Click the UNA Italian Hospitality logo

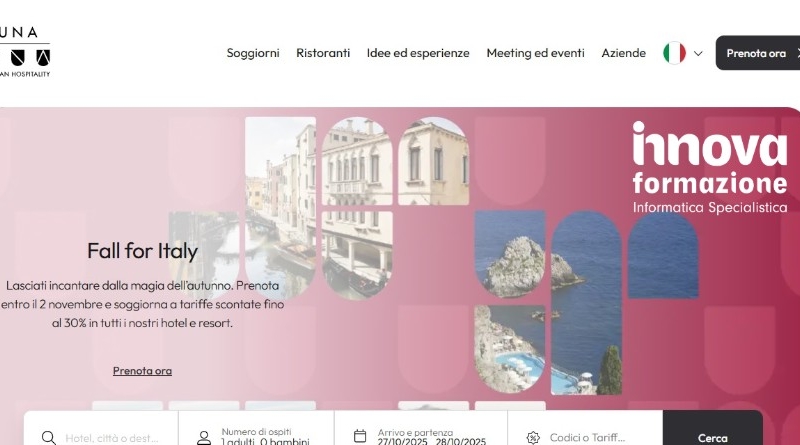pyautogui.click(x=24, y=52)
